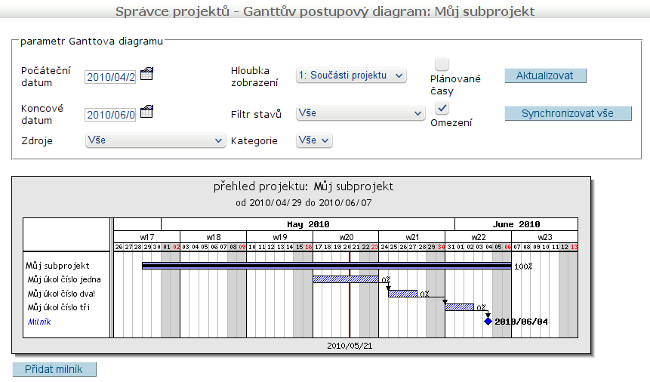Click the Můj úkol číslo dva bar
The height and width of the screenshot is (382, 650).
tap(403, 294)
